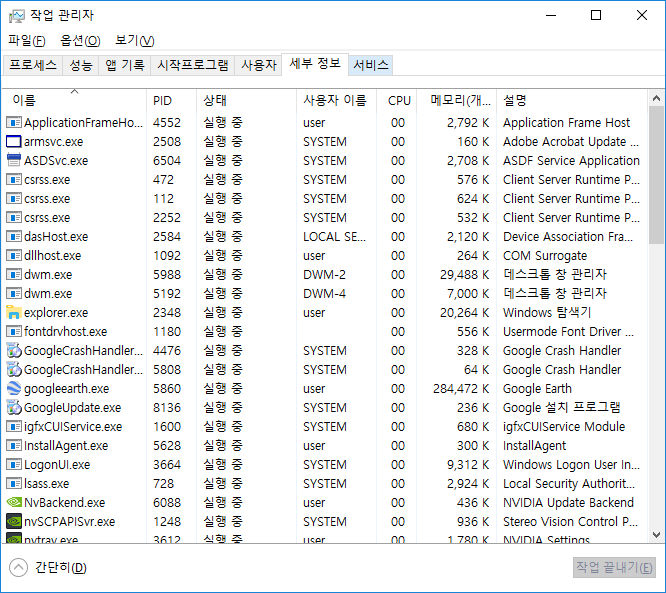This screenshot has height=593, width=666.
Task: Click the ApplicationFrameHost process icon
Action: click(14, 122)
